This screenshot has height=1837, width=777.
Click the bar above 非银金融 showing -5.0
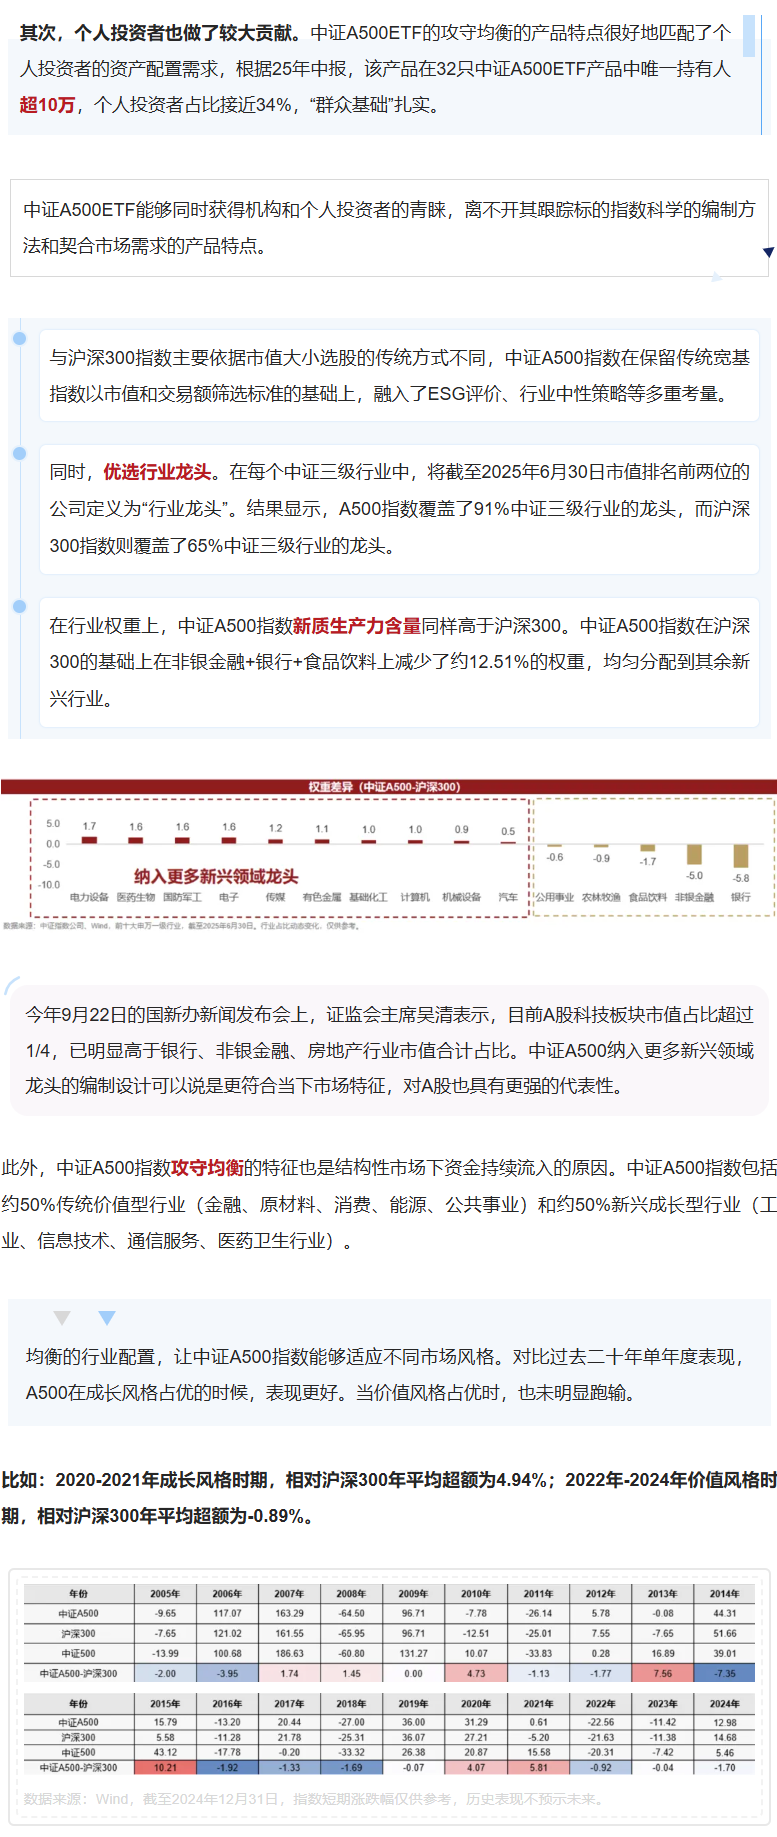pos(694,854)
